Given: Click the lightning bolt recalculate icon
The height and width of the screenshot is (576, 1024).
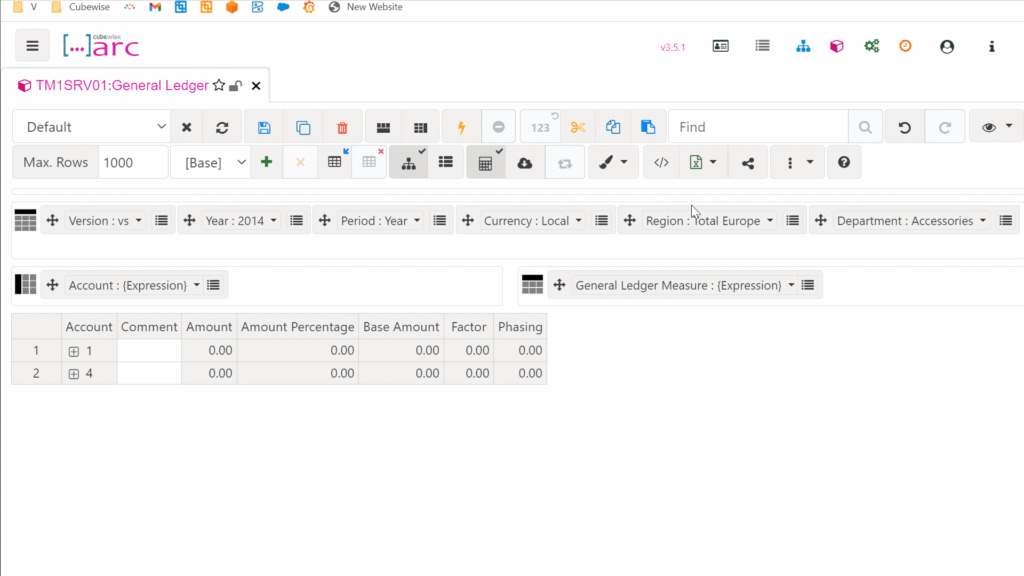Looking at the screenshot, I should click(461, 127).
